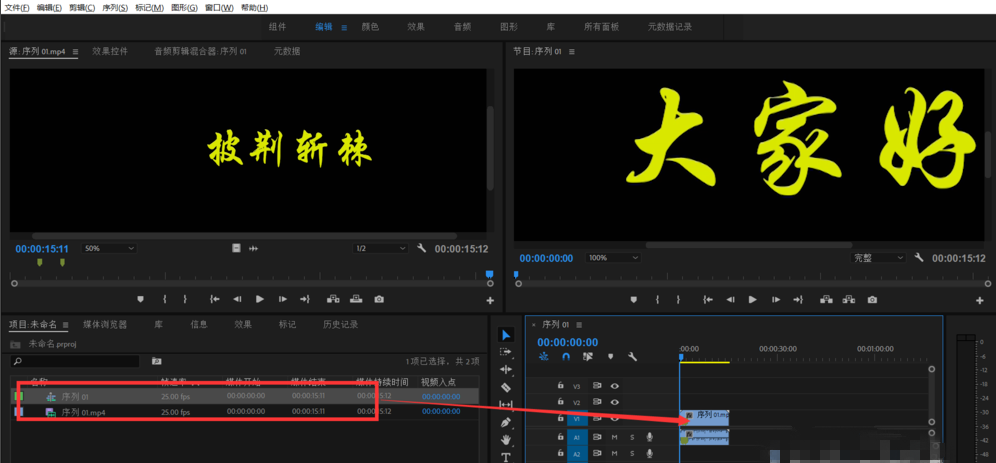Viewport: 996px width, 463px height.
Task: Open Source monitor 1/2 resolution dropdown
Action: (380, 248)
